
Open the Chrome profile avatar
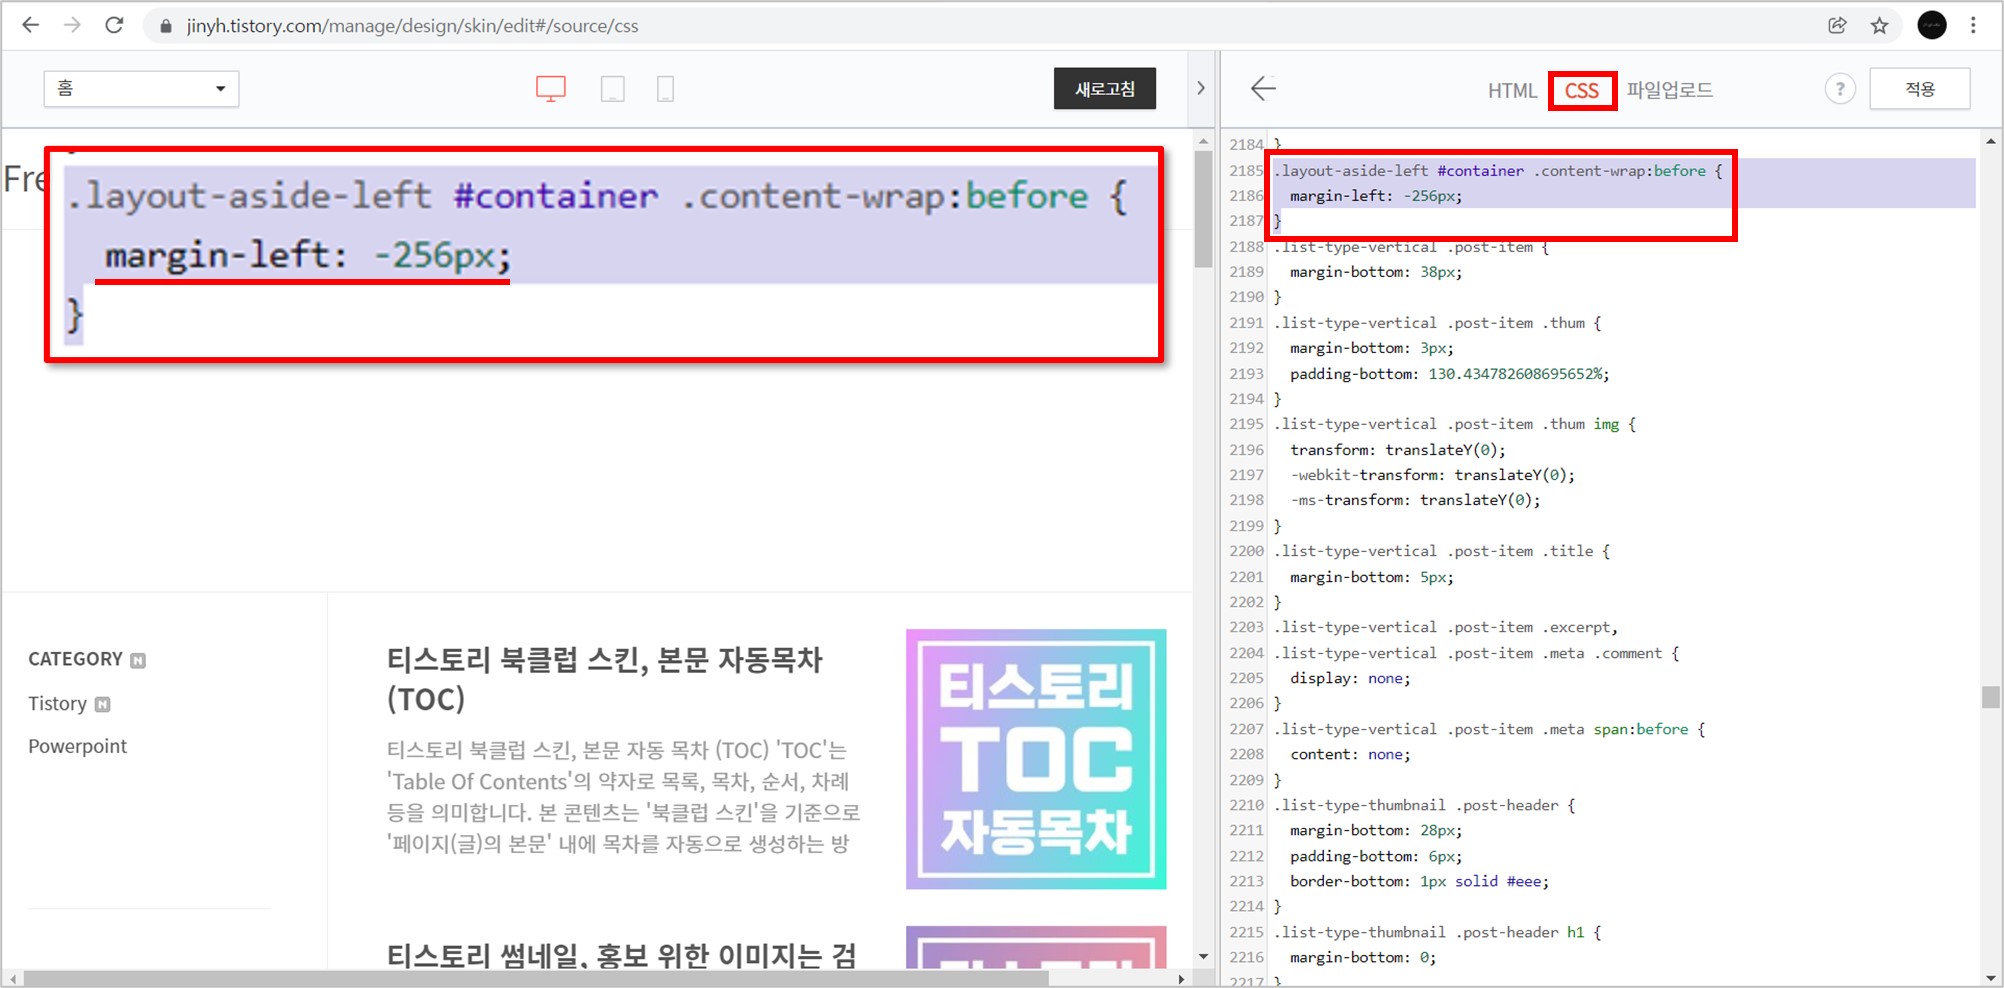1932,25
